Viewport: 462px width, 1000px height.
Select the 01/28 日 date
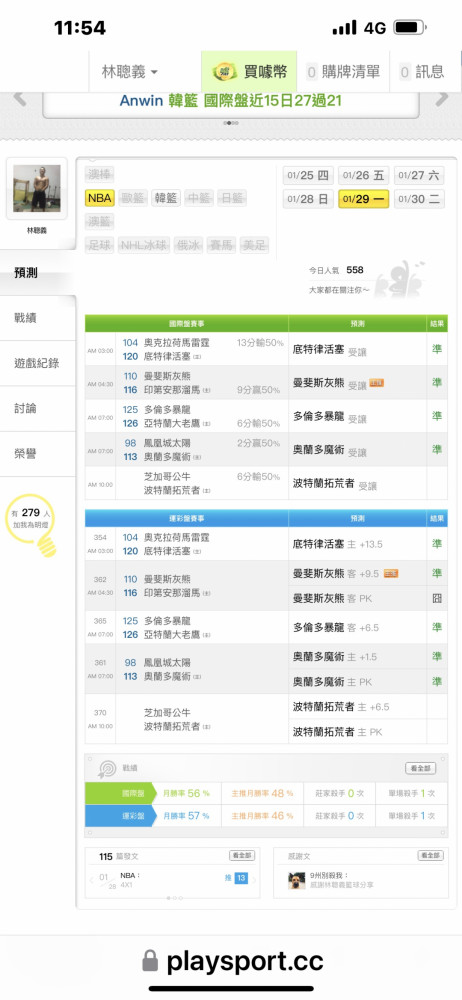coord(308,199)
